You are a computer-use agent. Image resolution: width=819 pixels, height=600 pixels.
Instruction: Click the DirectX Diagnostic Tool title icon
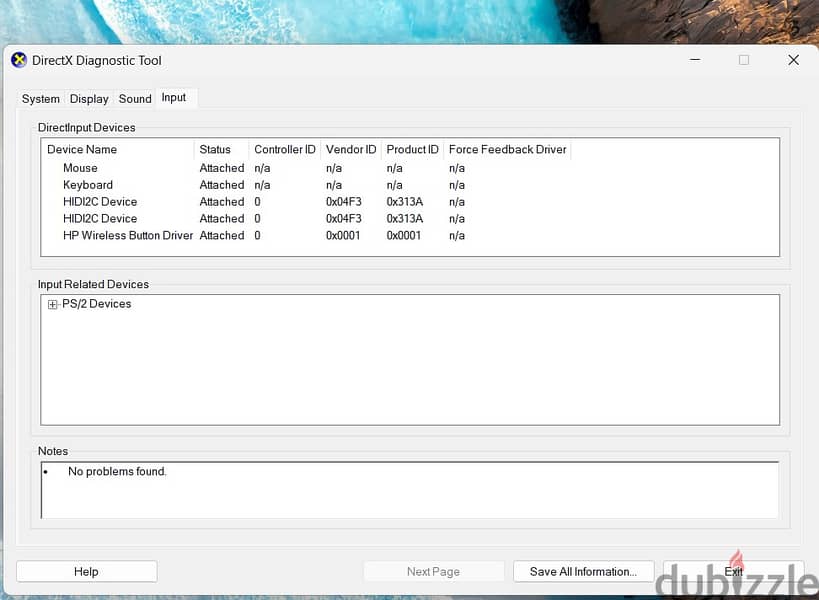(19, 61)
